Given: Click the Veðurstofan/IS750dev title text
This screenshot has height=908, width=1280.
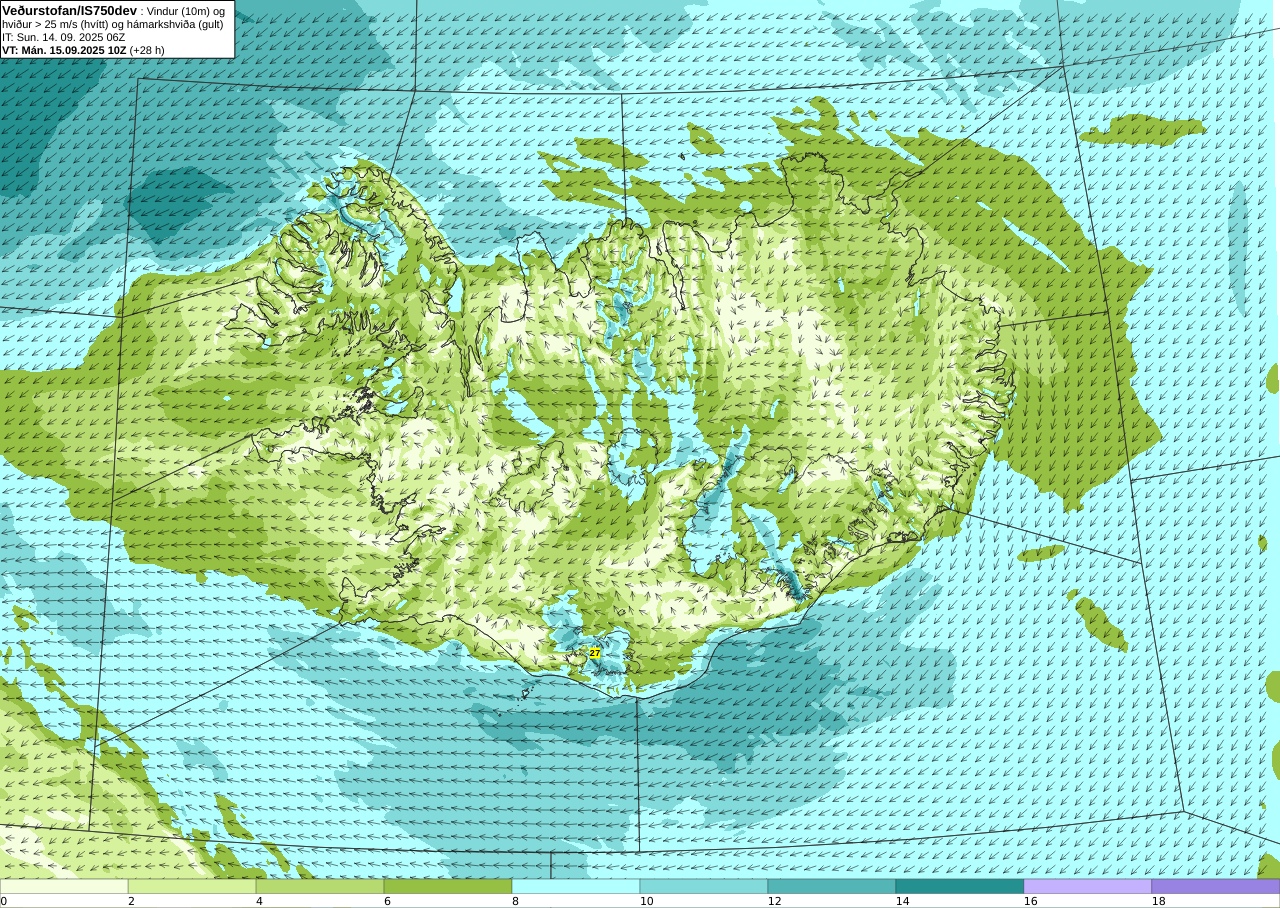Looking at the screenshot, I should coord(70,10).
